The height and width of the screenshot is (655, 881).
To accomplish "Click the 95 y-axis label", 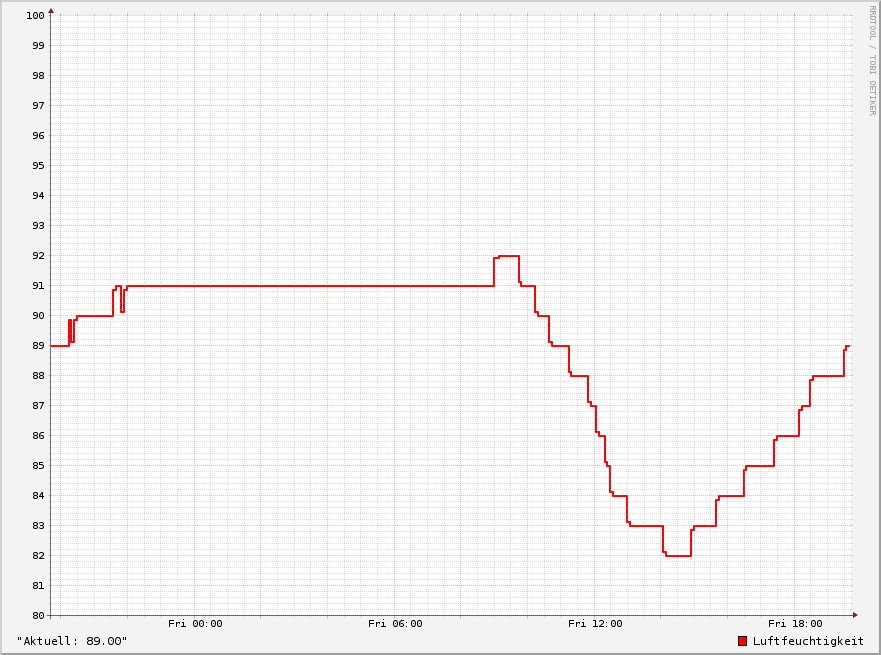I will click(x=38, y=166).
